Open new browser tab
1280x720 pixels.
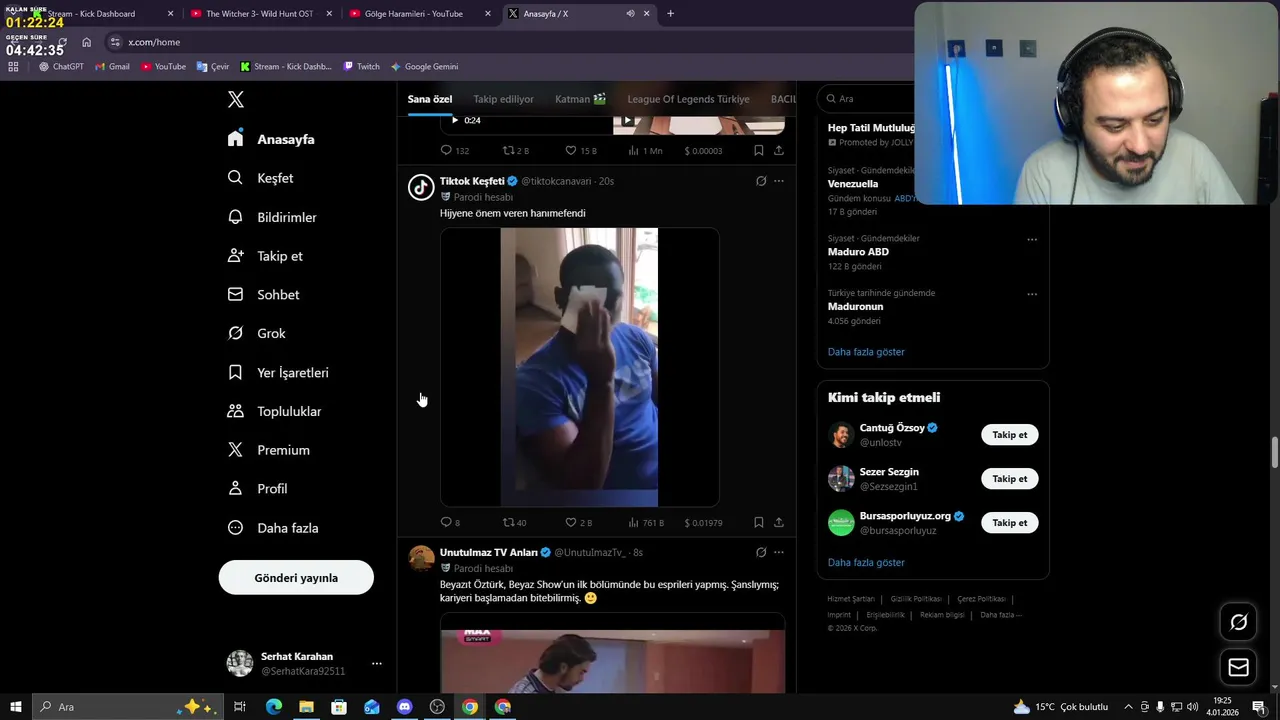(x=670, y=14)
